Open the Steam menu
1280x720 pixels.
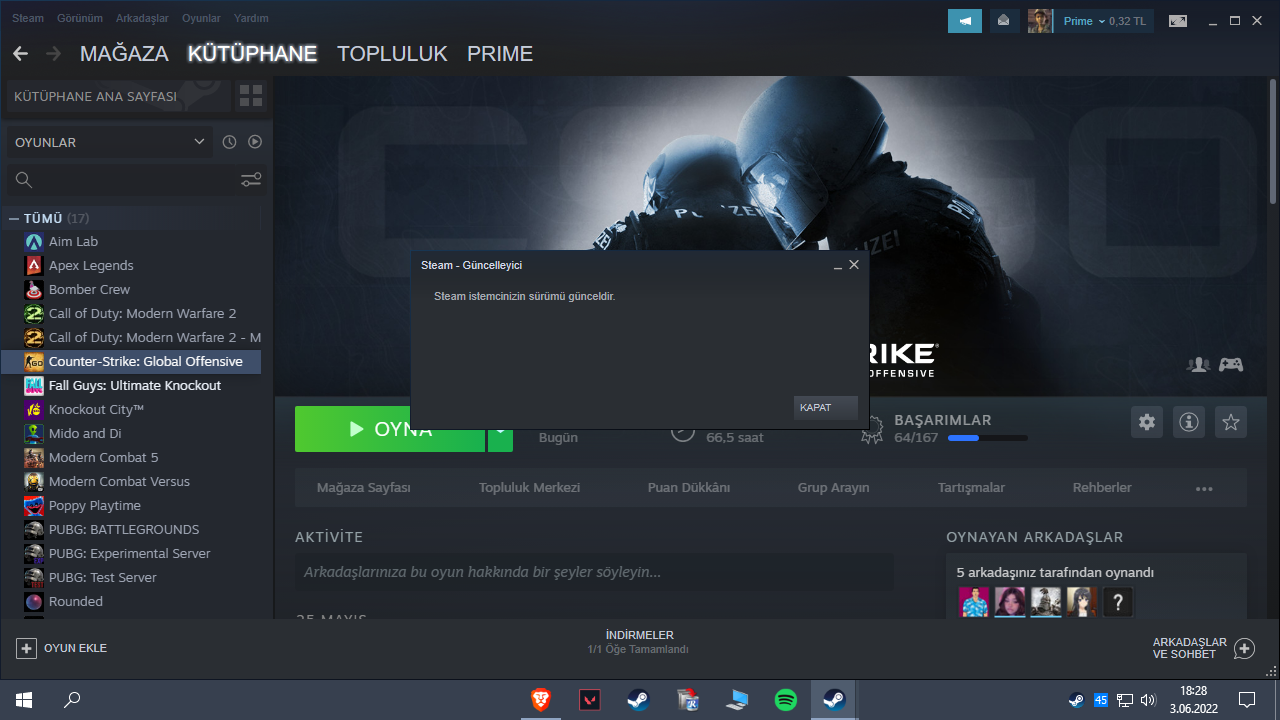[28, 18]
